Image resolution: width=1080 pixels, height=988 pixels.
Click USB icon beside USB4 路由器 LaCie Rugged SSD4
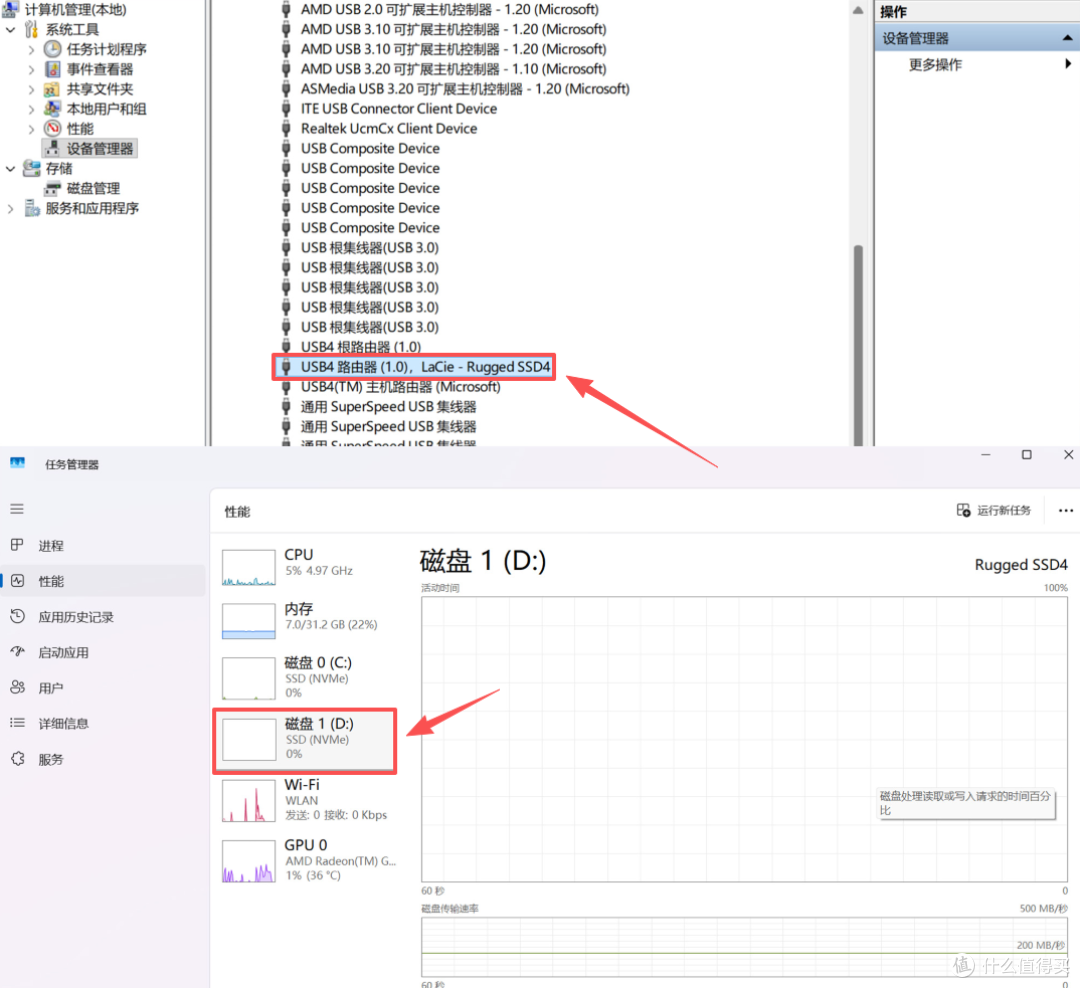[x=286, y=367]
